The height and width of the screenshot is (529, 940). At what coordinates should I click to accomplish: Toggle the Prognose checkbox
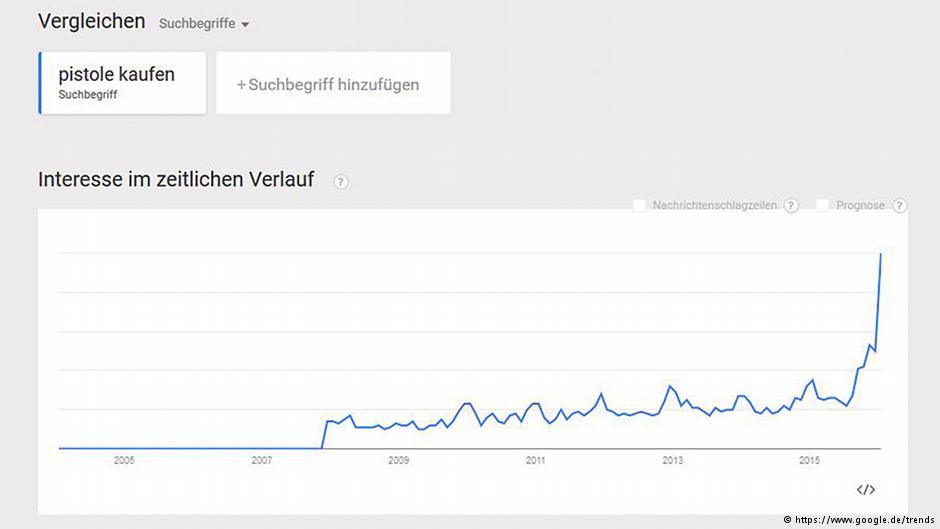coord(823,205)
